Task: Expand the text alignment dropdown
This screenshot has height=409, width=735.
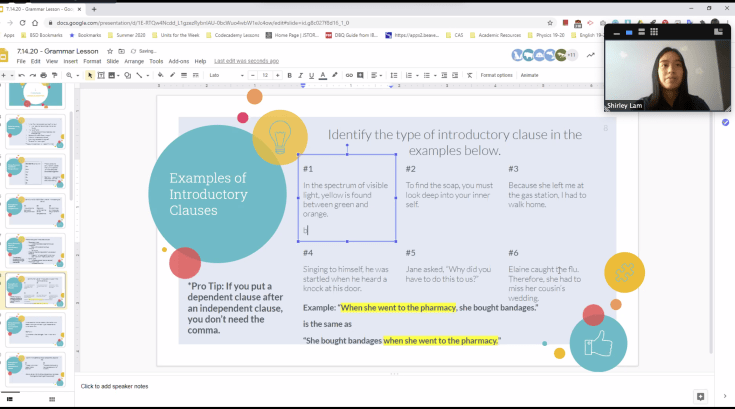Action: (x=378, y=75)
